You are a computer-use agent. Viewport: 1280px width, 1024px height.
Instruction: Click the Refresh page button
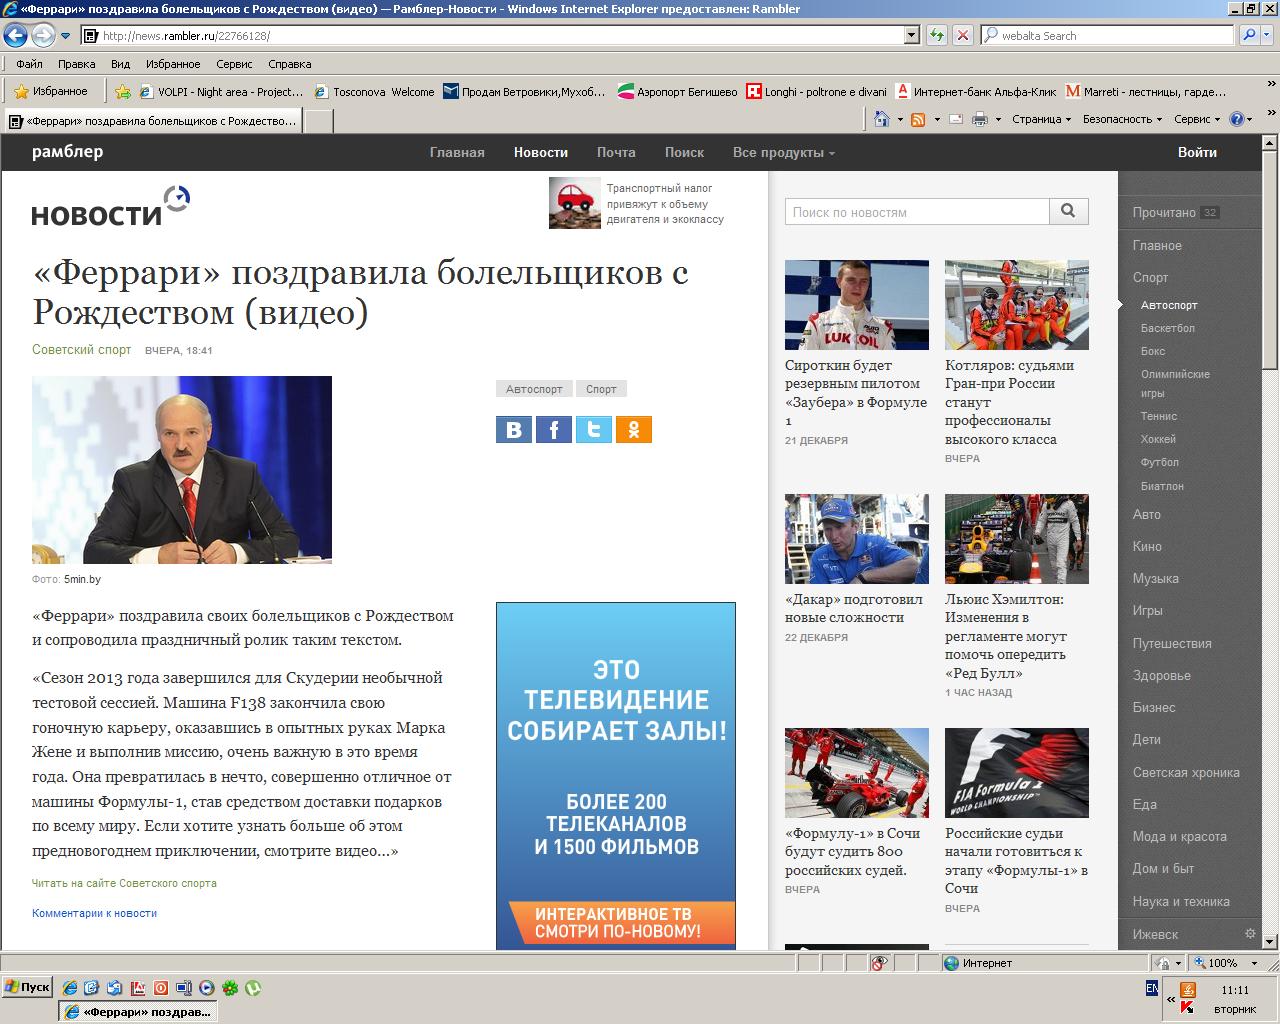(x=937, y=35)
